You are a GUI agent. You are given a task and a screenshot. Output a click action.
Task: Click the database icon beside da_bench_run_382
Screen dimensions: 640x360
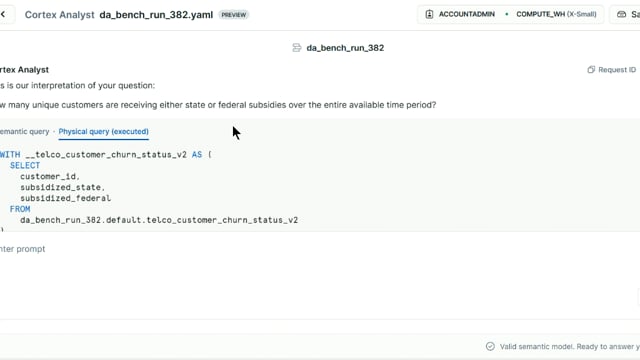(297, 48)
